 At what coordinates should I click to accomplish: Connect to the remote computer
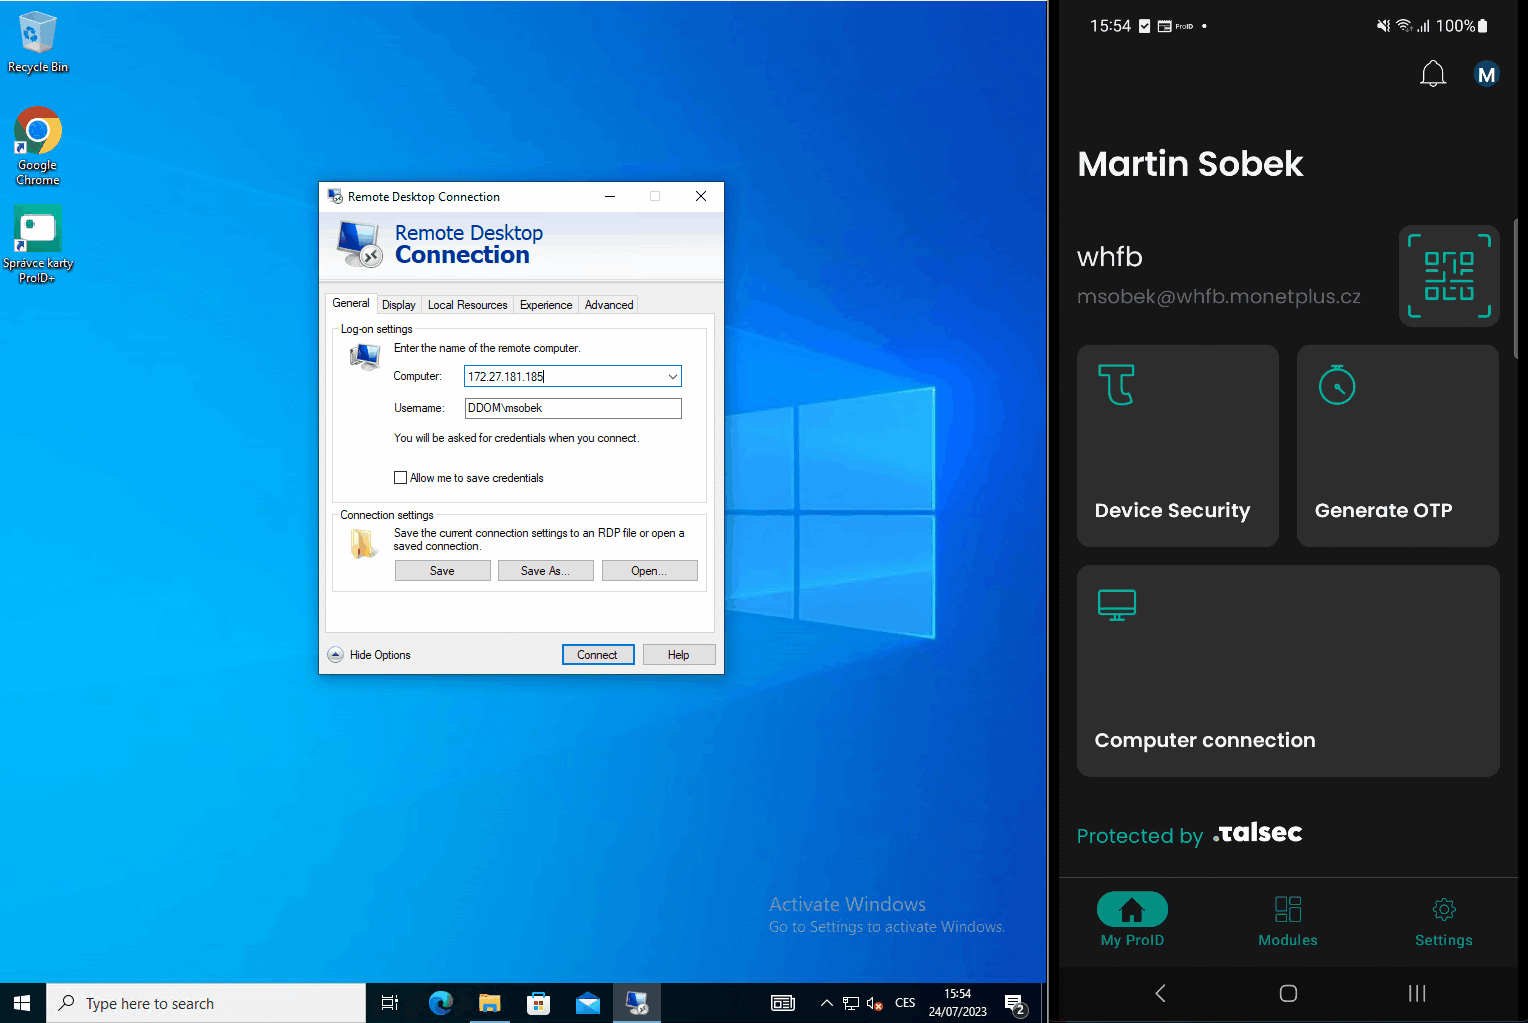tap(597, 654)
